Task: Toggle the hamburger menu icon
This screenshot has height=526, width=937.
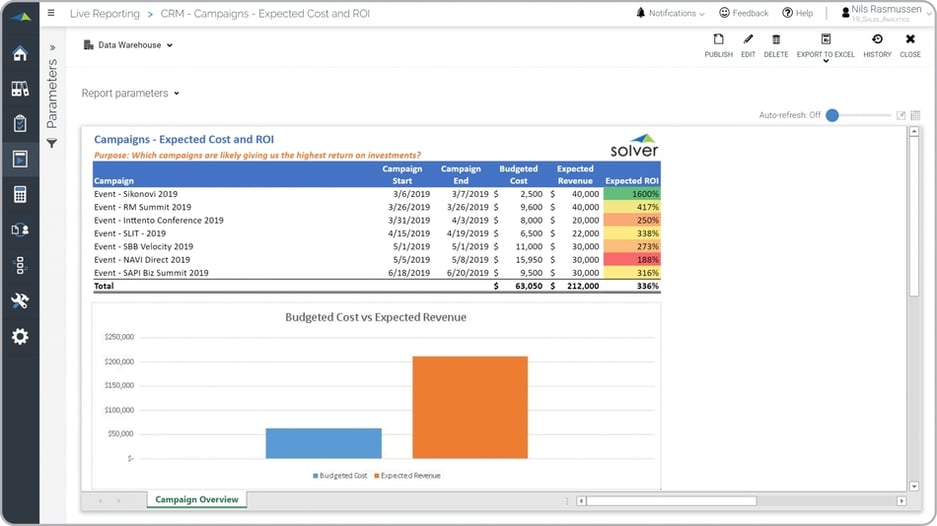Action: click(x=52, y=13)
